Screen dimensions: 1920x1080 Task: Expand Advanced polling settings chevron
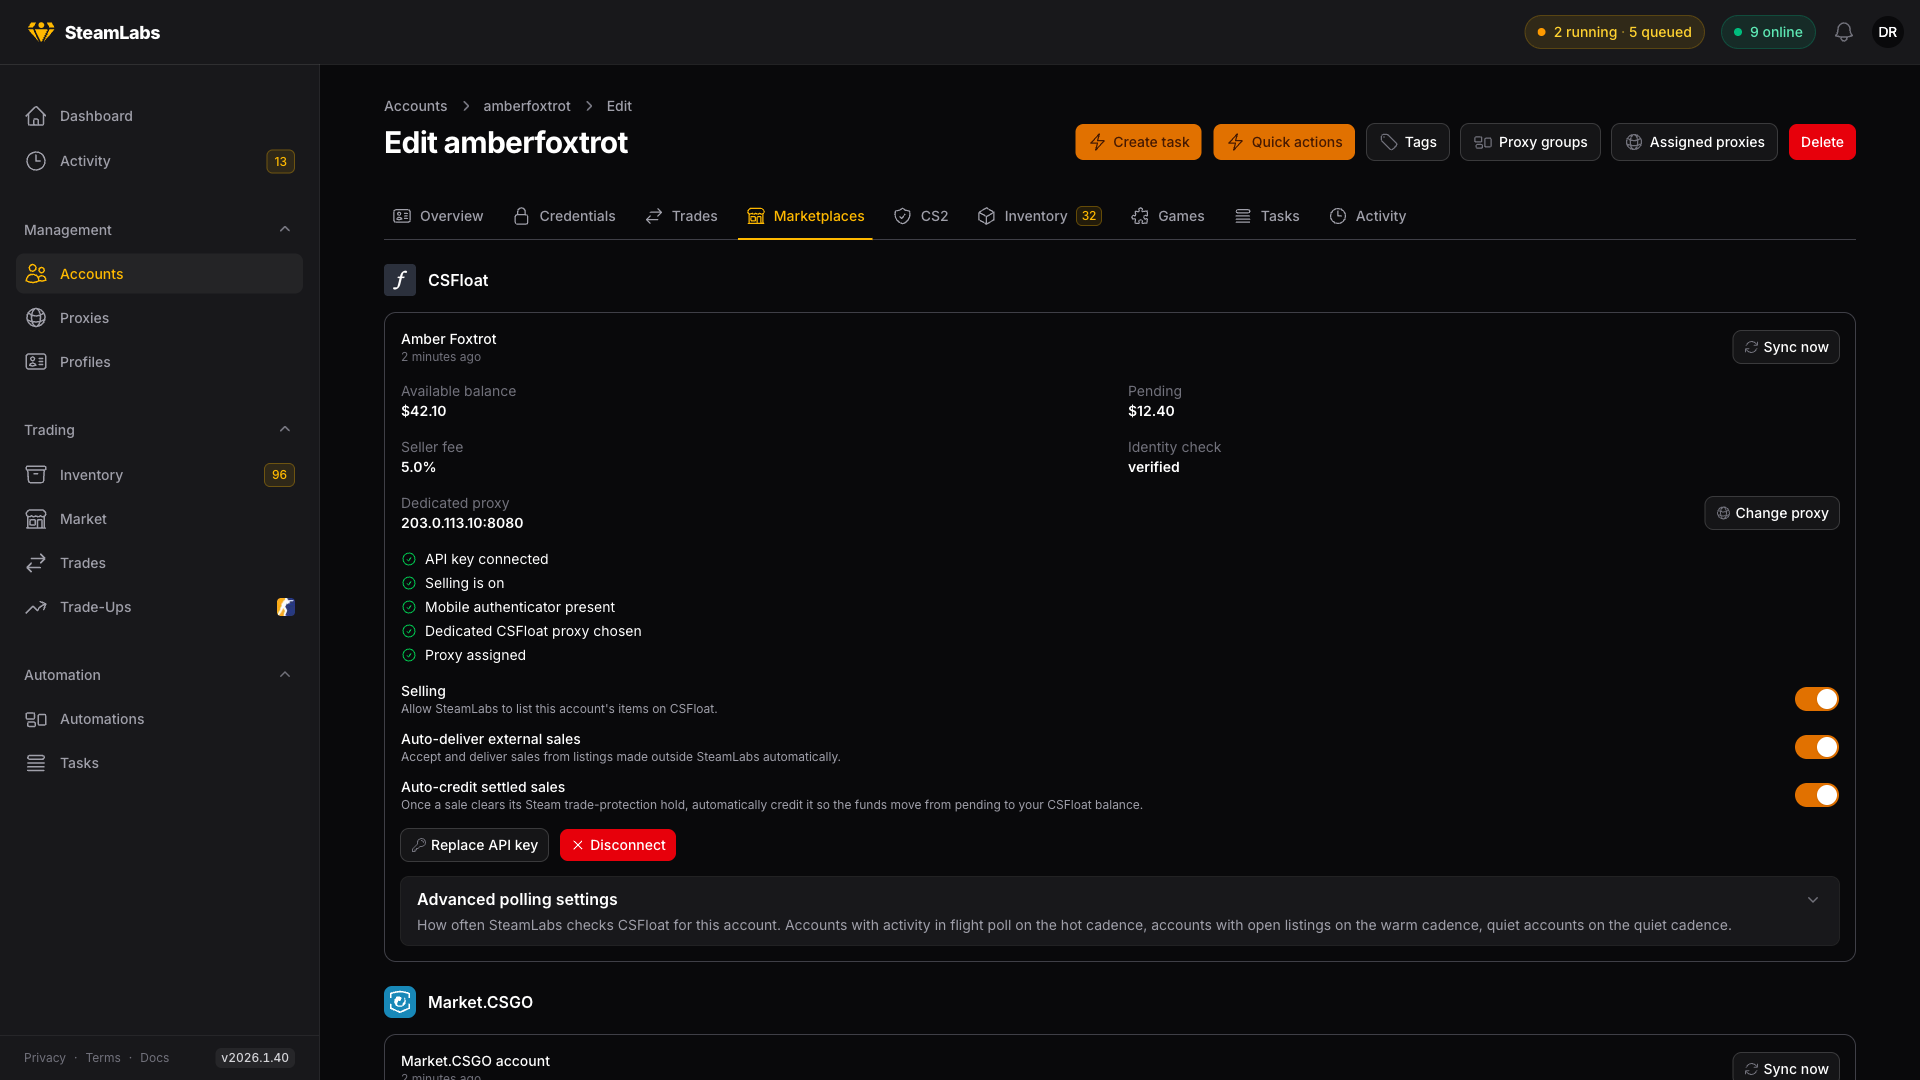[1813, 900]
